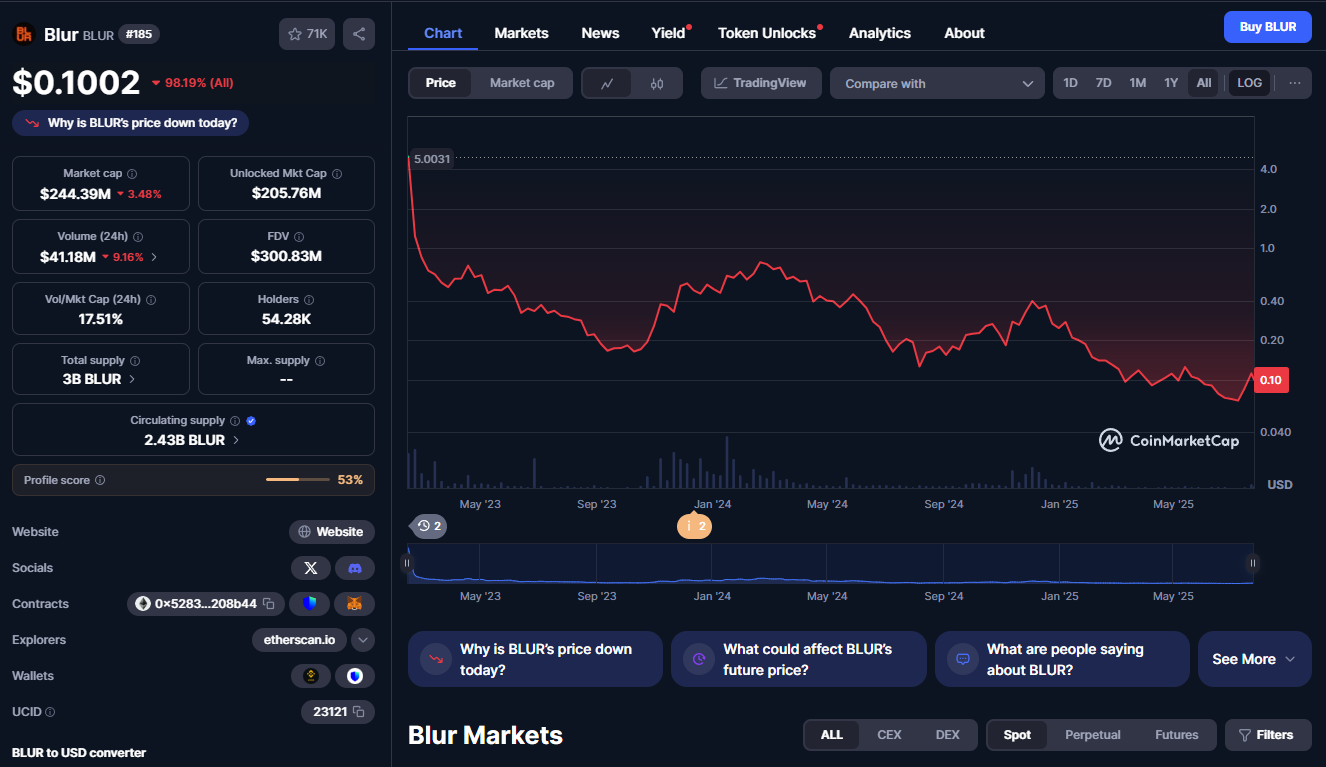Viewport: 1326px width, 767px height.
Task: Open the News tab
Action: tap(600, 33)
